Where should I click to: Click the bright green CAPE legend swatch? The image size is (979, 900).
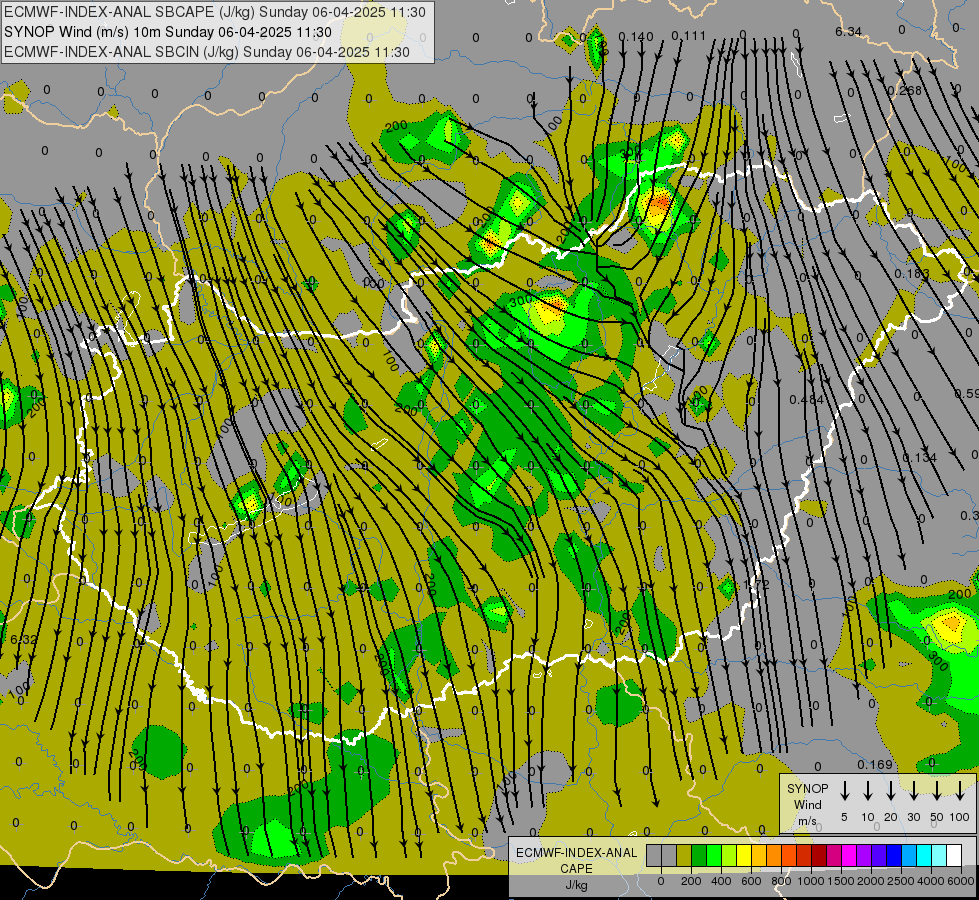point(714,856)
